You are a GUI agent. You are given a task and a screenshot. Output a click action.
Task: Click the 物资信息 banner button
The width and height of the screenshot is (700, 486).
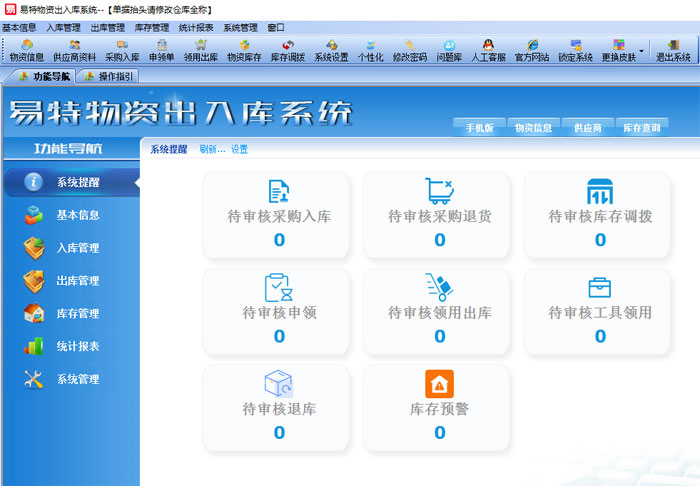pyautogui.click(x=533, y=128)
